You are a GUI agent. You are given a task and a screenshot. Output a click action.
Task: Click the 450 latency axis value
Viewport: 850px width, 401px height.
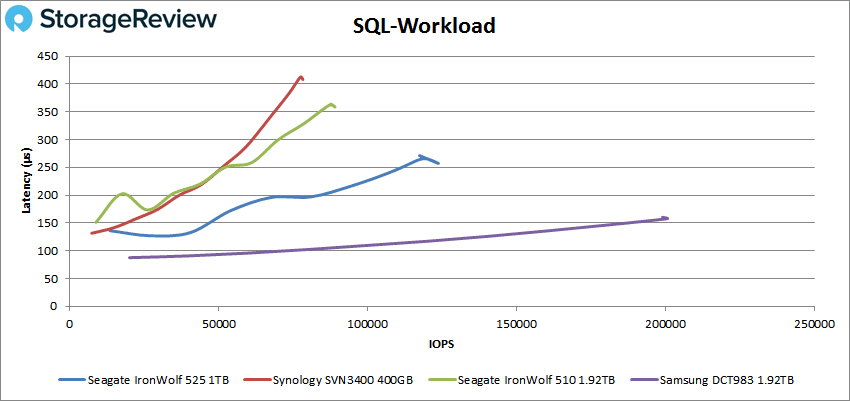49,56
